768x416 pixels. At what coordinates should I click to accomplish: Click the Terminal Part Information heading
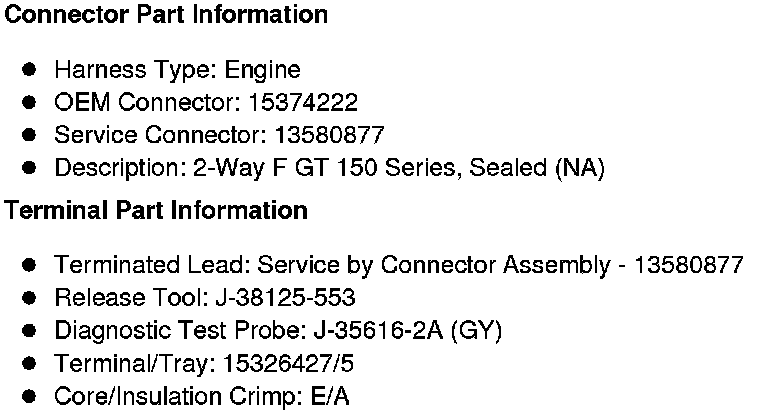(x=156, y=211)
